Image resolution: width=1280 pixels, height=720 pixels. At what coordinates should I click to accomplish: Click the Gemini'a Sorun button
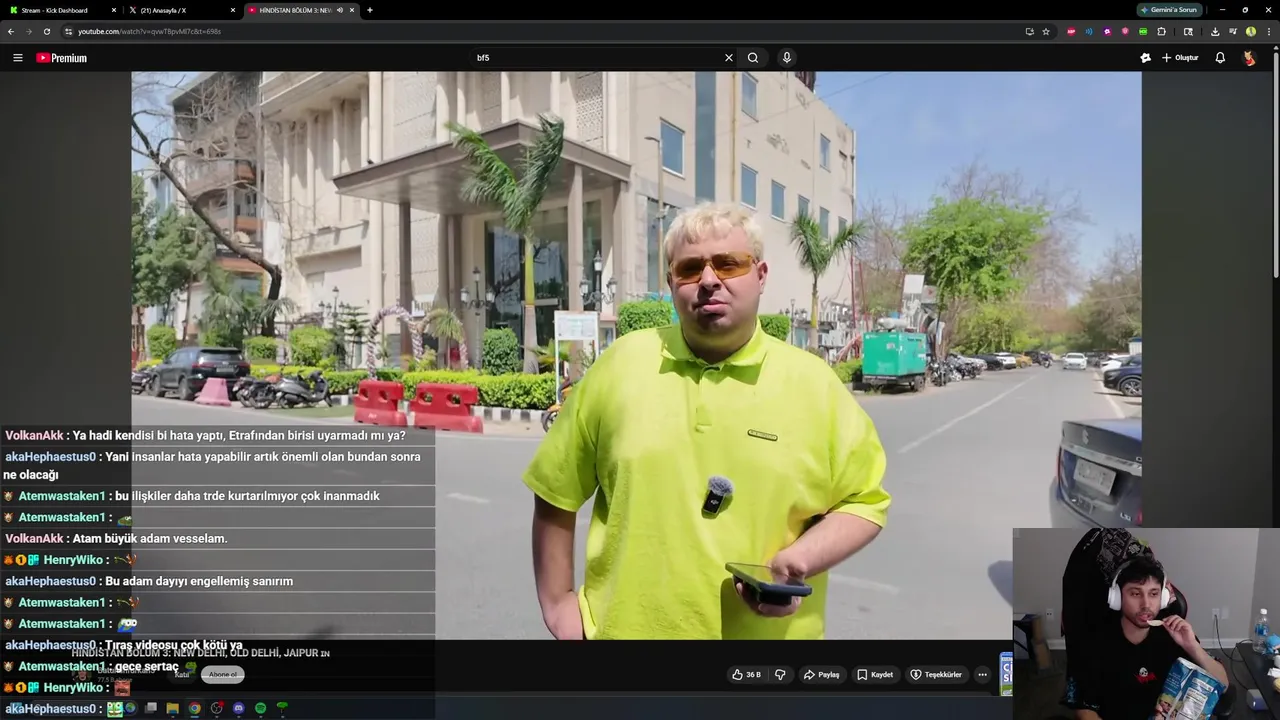click(1168, 10)
